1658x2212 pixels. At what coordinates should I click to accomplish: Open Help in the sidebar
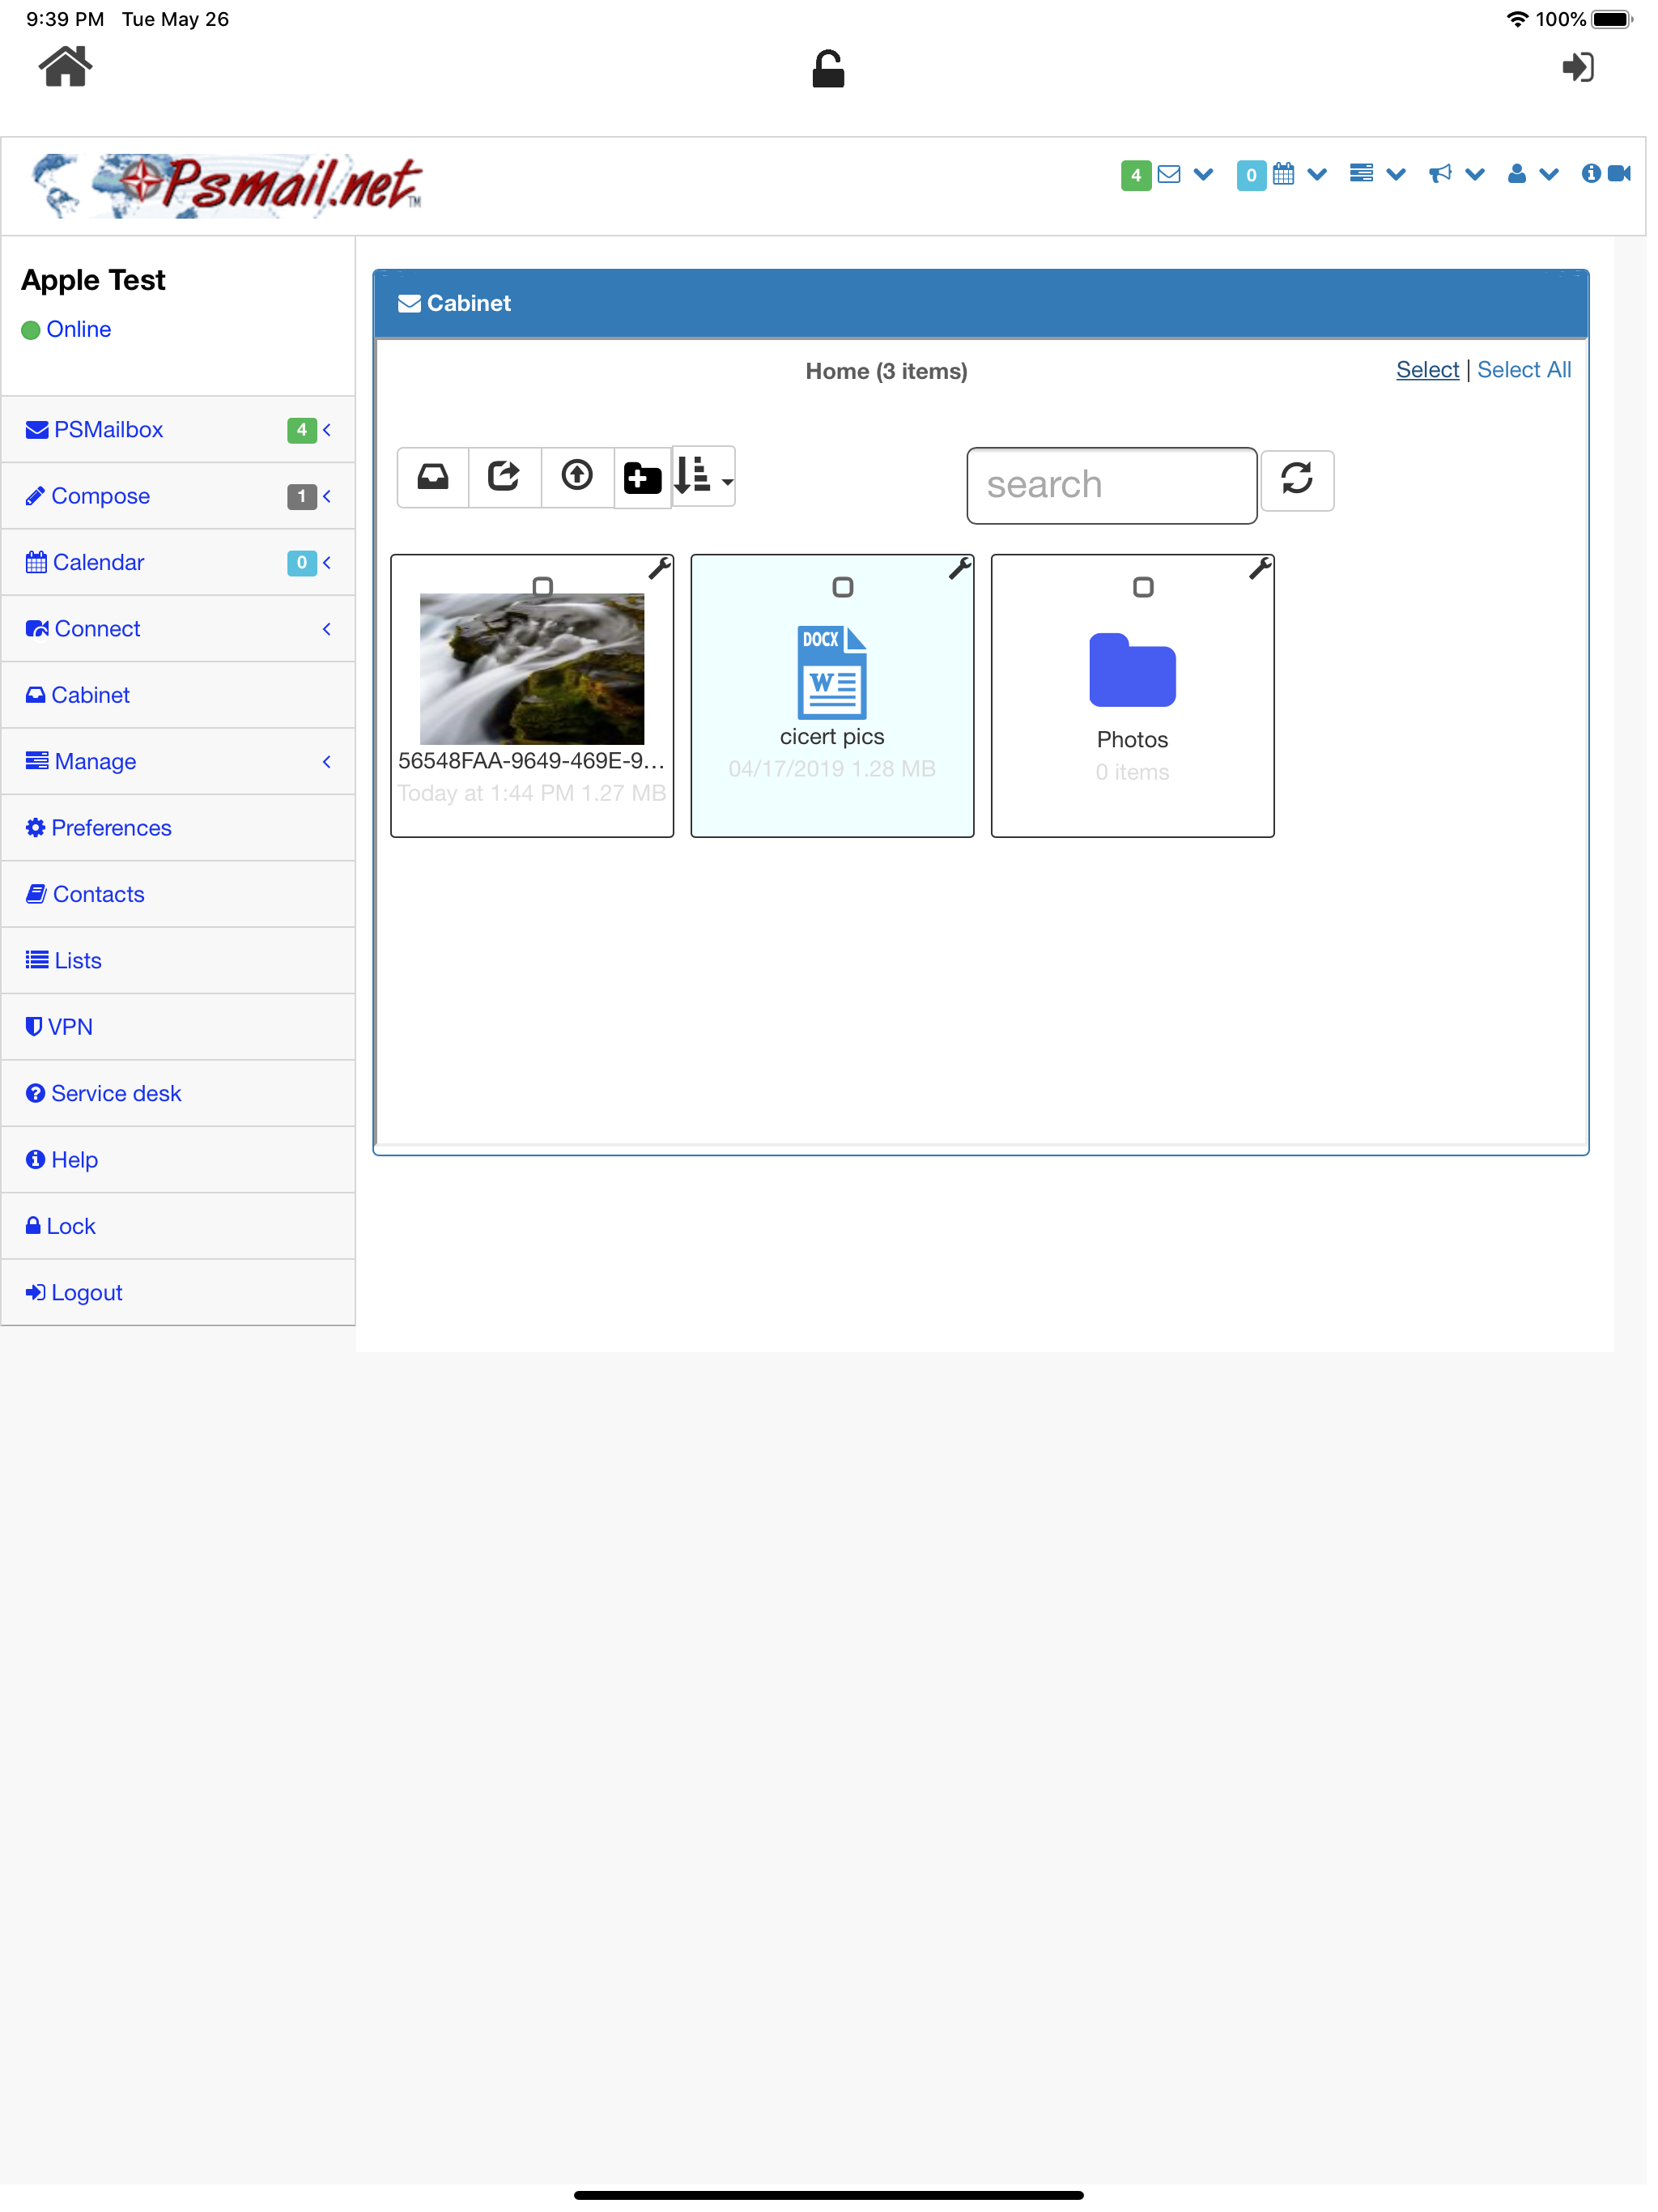(178, 1160)
